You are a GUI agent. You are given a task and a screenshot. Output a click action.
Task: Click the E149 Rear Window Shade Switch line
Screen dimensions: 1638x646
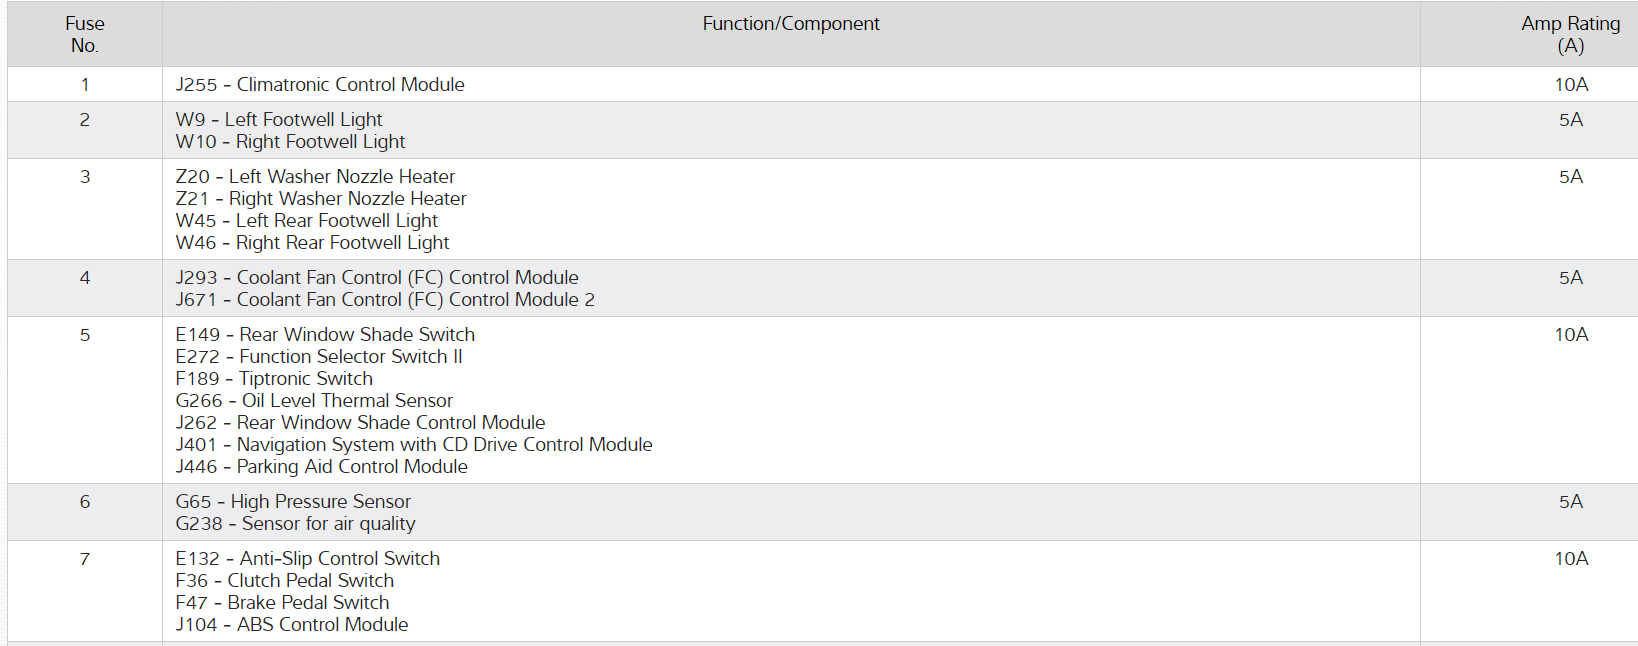tap(325, 335)
